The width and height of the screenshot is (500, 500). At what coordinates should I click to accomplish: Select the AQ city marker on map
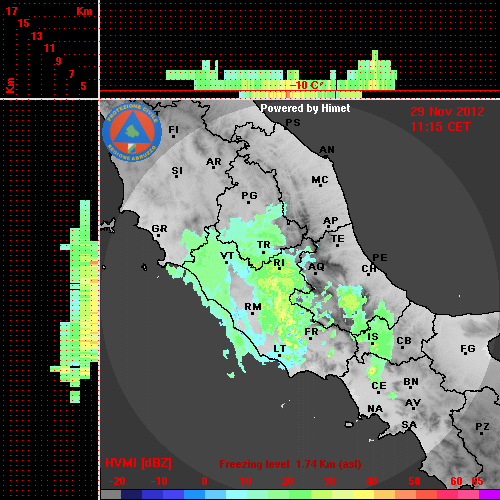pyautogui.click(x=316, y=273)
